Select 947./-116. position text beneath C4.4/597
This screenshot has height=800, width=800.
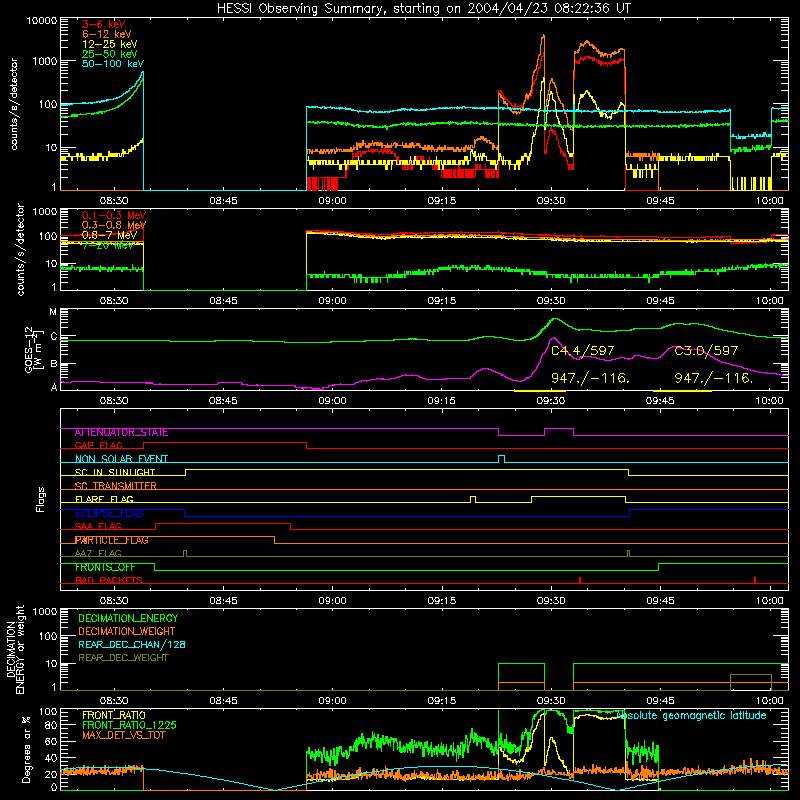[590, 378]
